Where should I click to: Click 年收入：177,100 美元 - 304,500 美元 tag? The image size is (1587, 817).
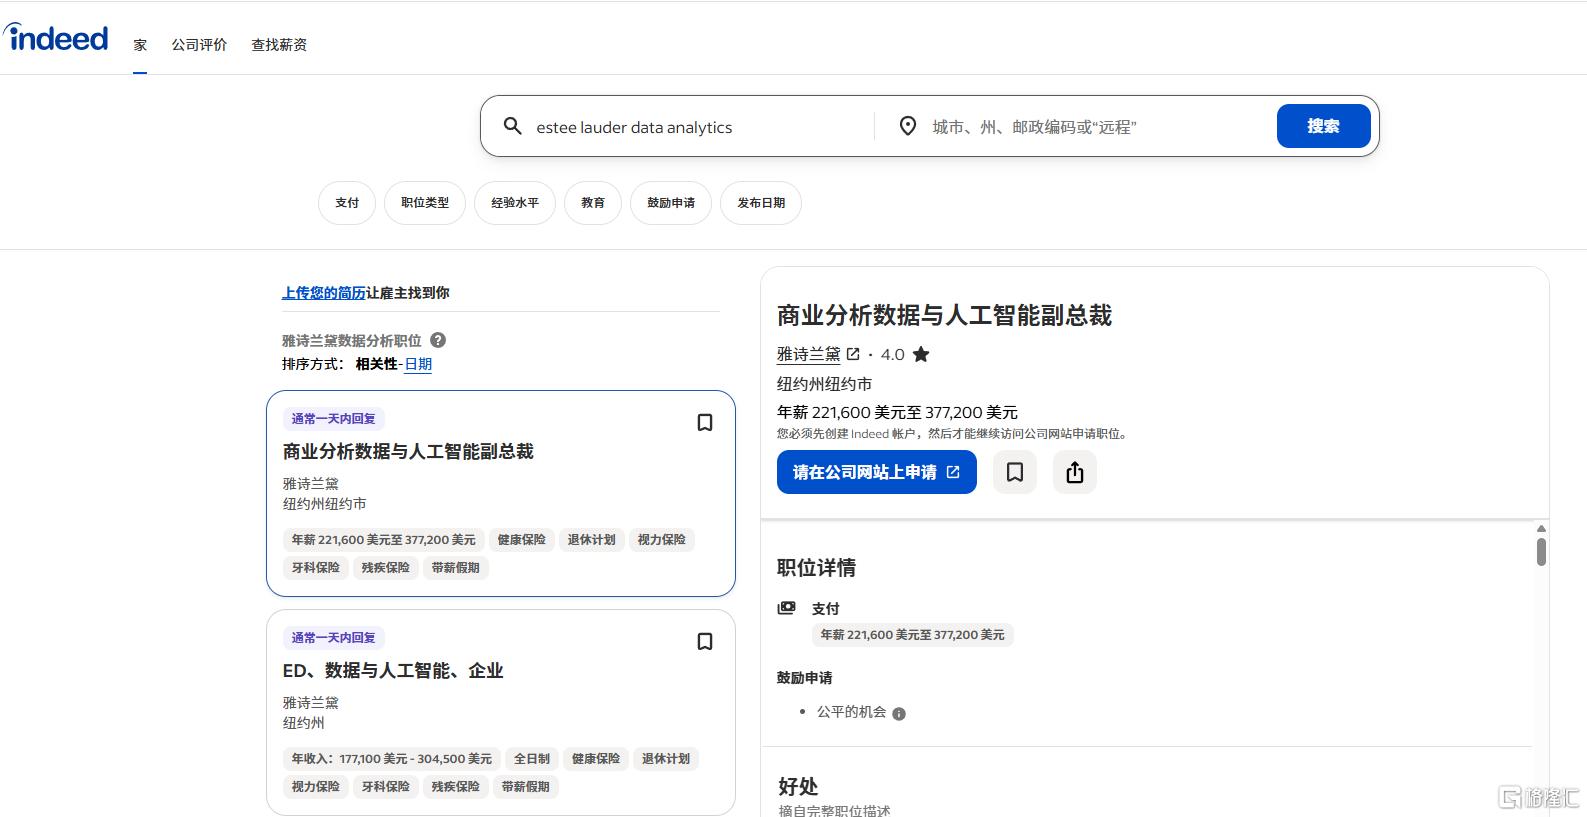tap(392, 759)
